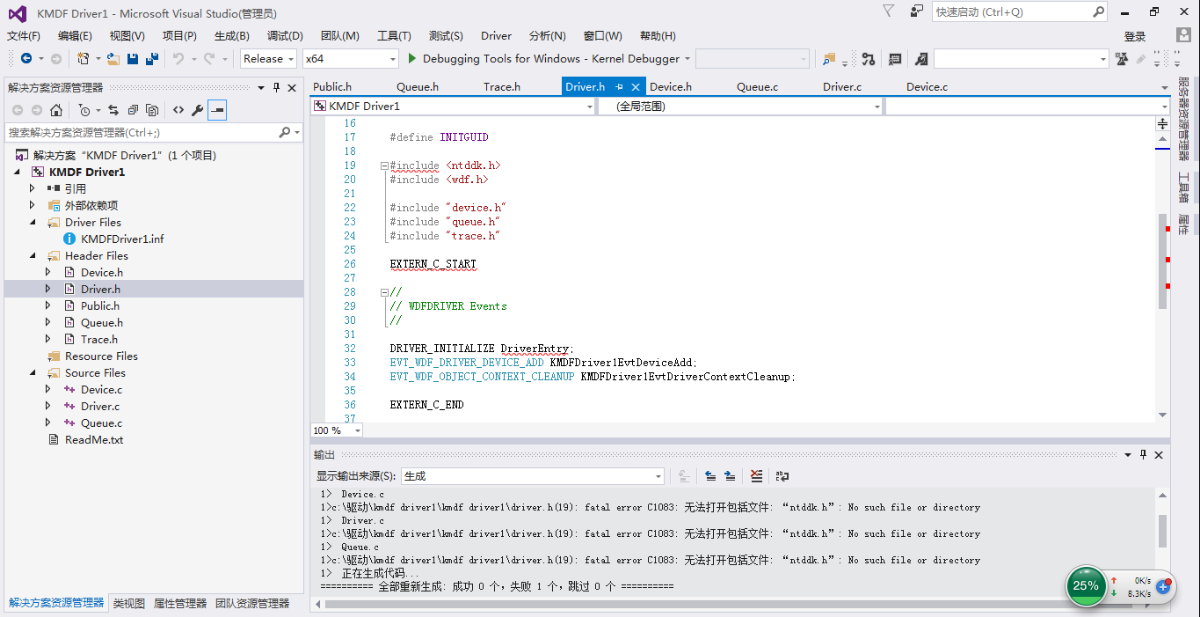
Task: Toggle word wrap in Output panel
Action: 782,476
